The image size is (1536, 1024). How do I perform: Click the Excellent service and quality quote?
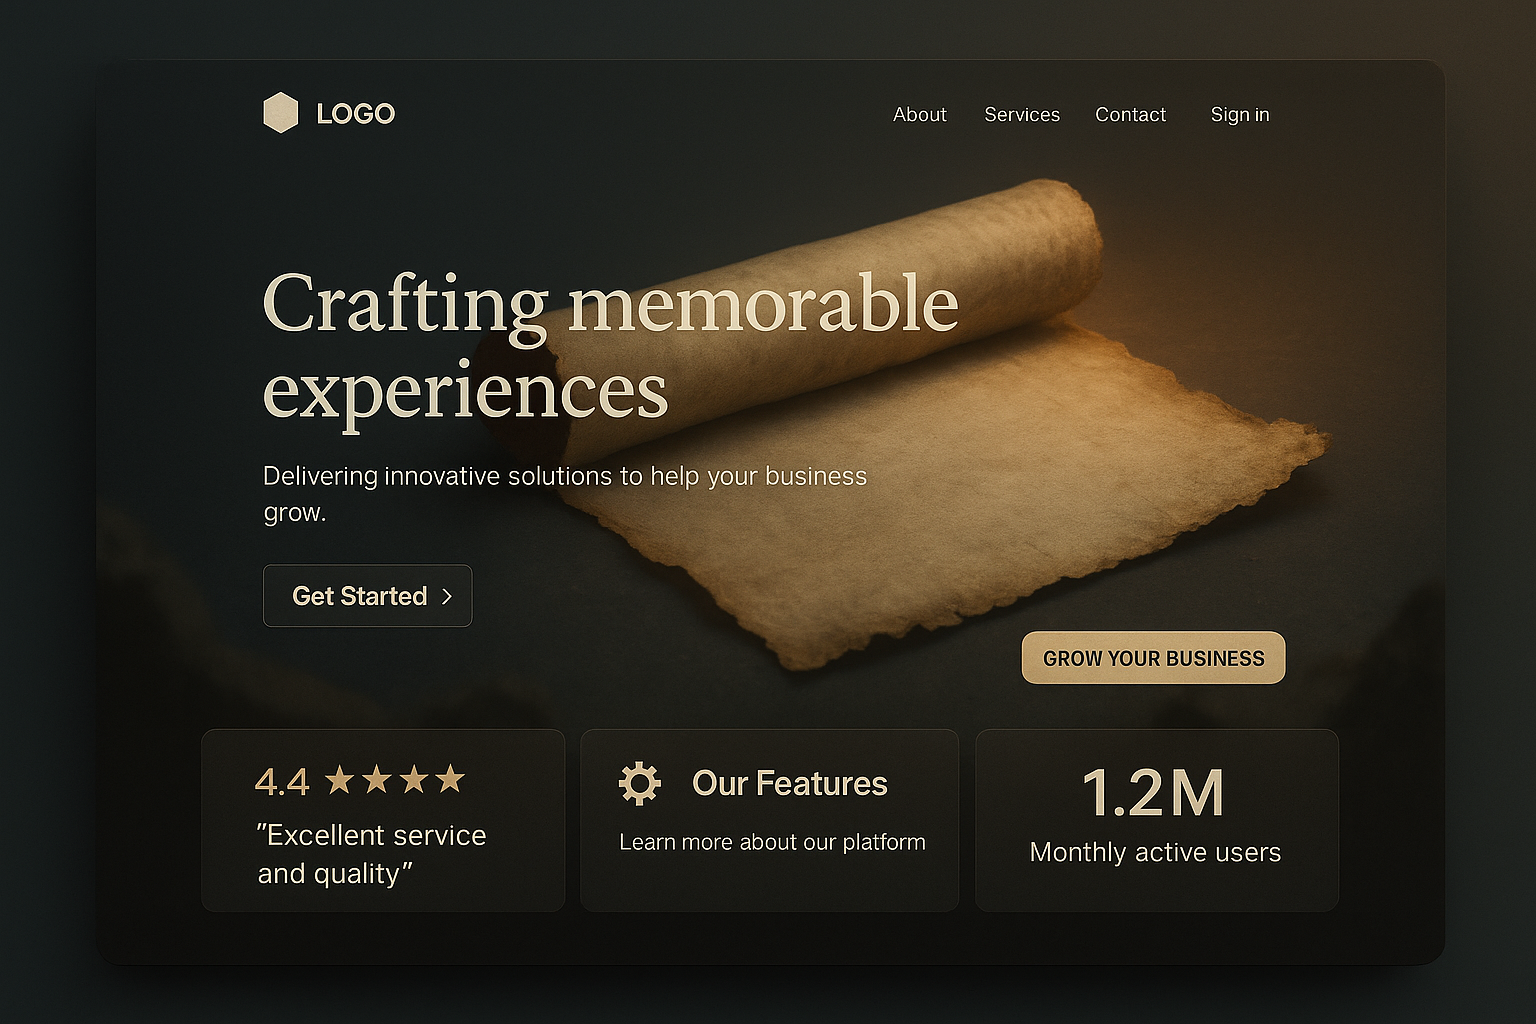tap(372, 854)
